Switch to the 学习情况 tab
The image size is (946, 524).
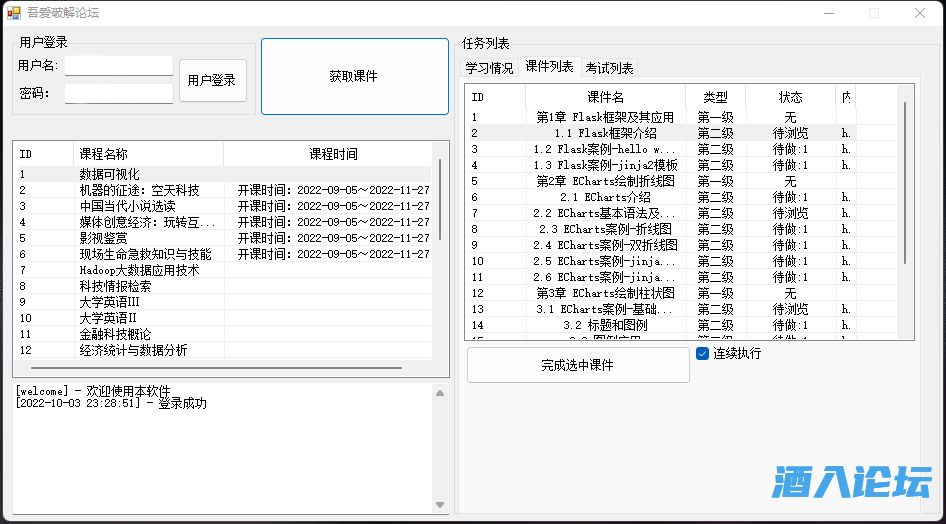[489, 69]
